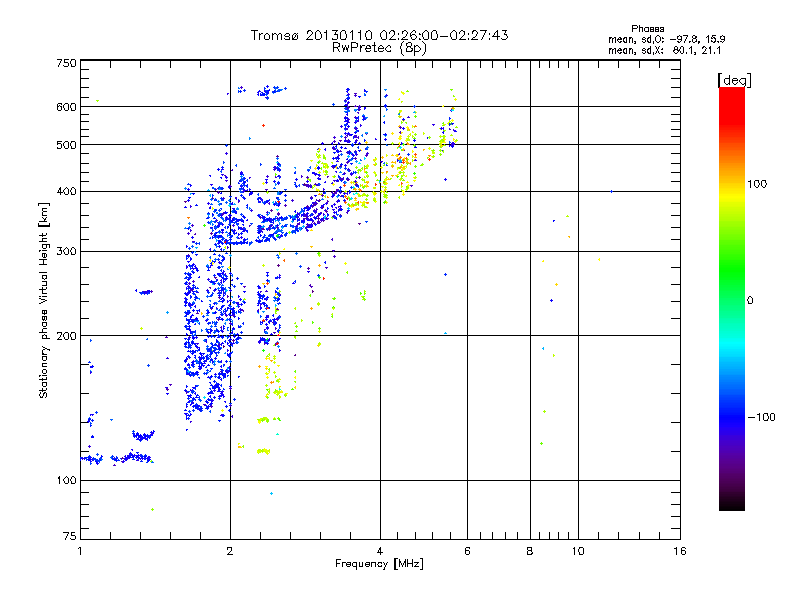Click the '[deg]' colorbar unit label
This screenshot has height=600, width=800.
pyautogui.click(x=734, y=81)
